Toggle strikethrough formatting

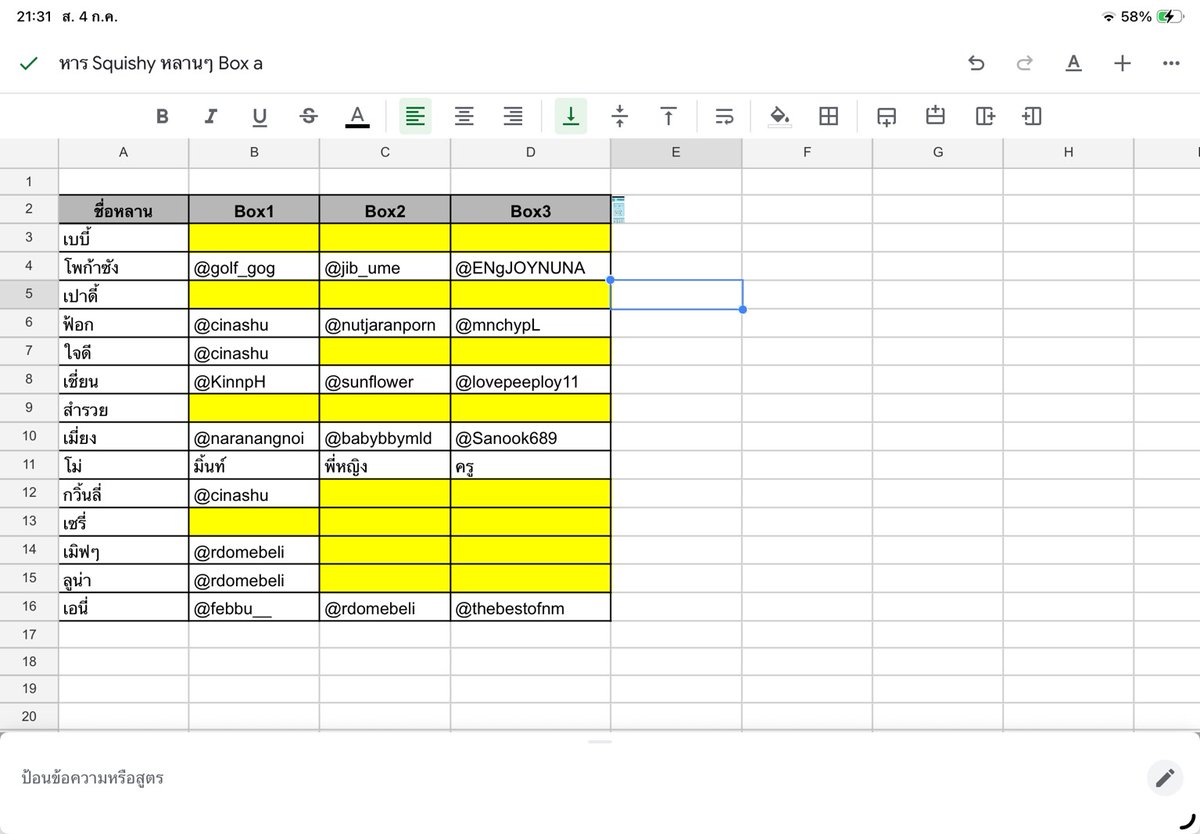click(308, 117)
